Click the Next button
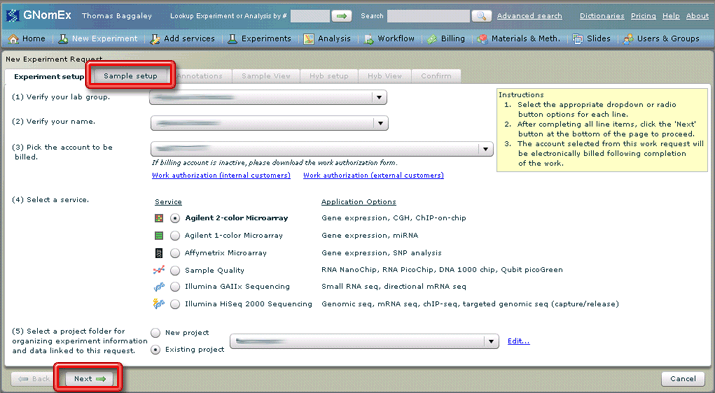This screenshot has width=715, height=393. [89, 379]
